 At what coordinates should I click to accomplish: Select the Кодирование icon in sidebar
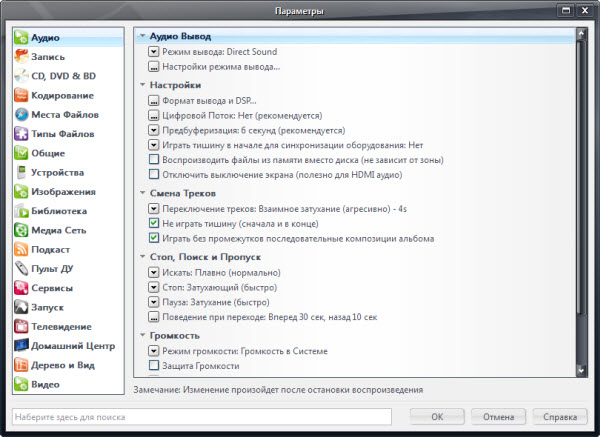point(20,96)
